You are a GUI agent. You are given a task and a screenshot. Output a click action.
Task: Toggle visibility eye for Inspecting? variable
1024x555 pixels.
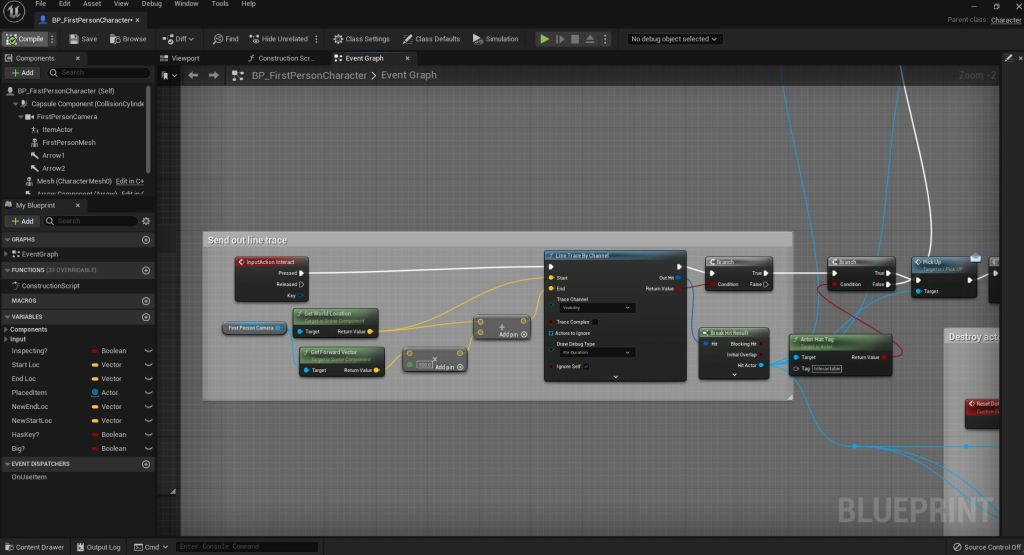(x=148, y=351)
